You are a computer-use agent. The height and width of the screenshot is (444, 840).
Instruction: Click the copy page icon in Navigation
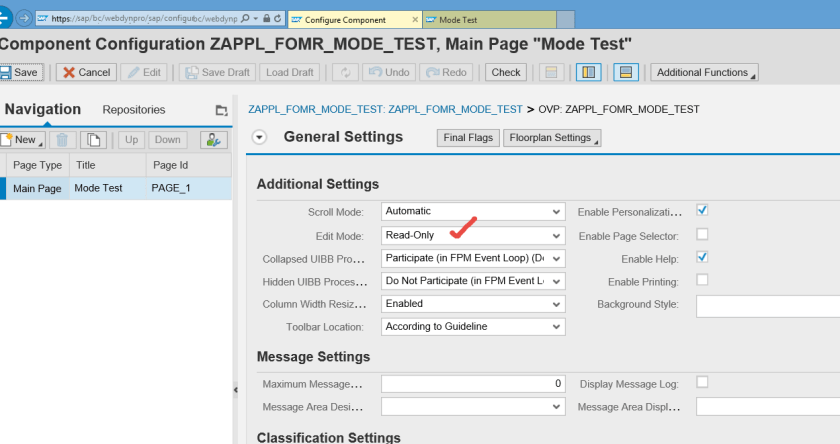coord(93,140)
